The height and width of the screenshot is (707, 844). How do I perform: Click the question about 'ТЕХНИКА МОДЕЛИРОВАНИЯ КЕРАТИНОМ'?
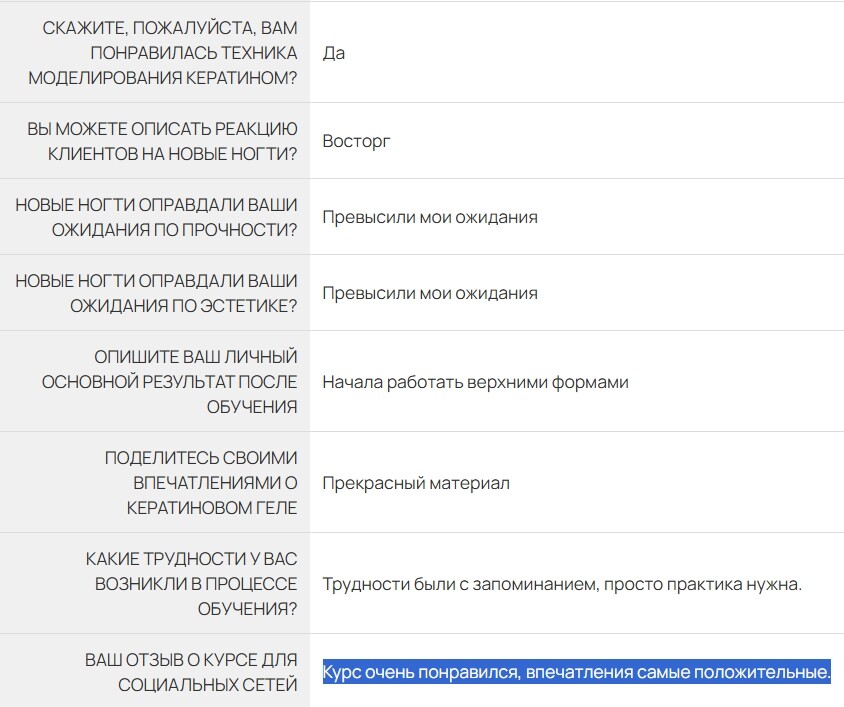[163, 53]
